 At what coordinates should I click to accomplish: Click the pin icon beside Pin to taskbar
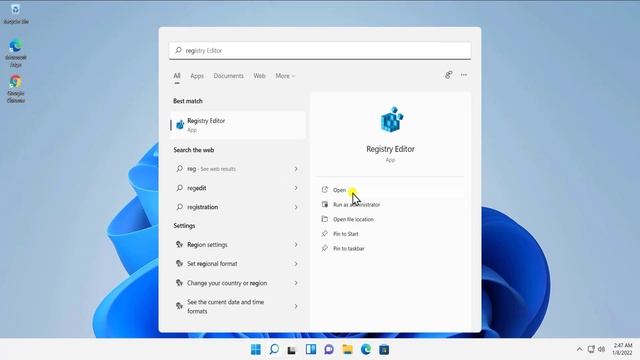tap(324, 248)
